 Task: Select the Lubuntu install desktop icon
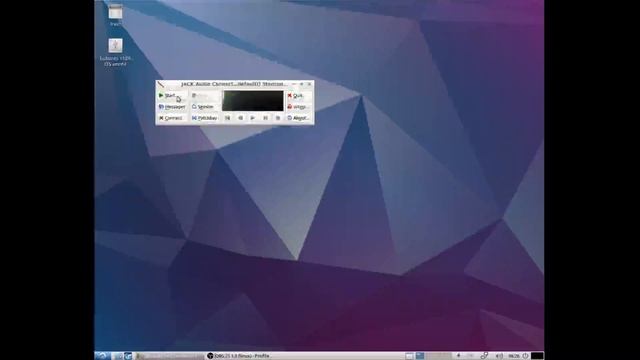[116, 53]
